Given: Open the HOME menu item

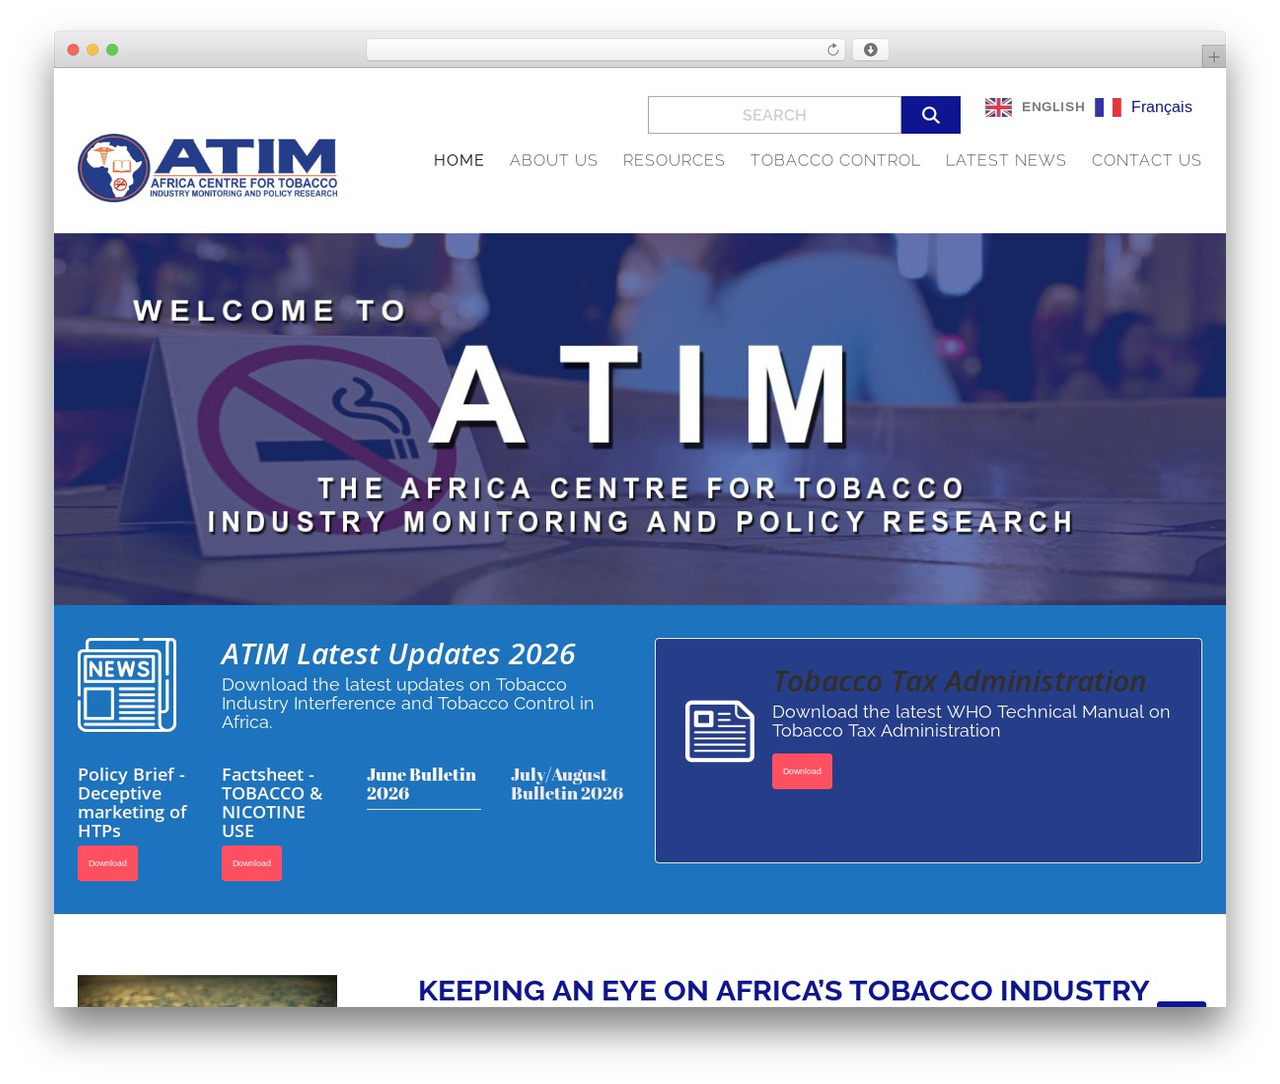Looking at the screenshot, I should tap(459, 160).
